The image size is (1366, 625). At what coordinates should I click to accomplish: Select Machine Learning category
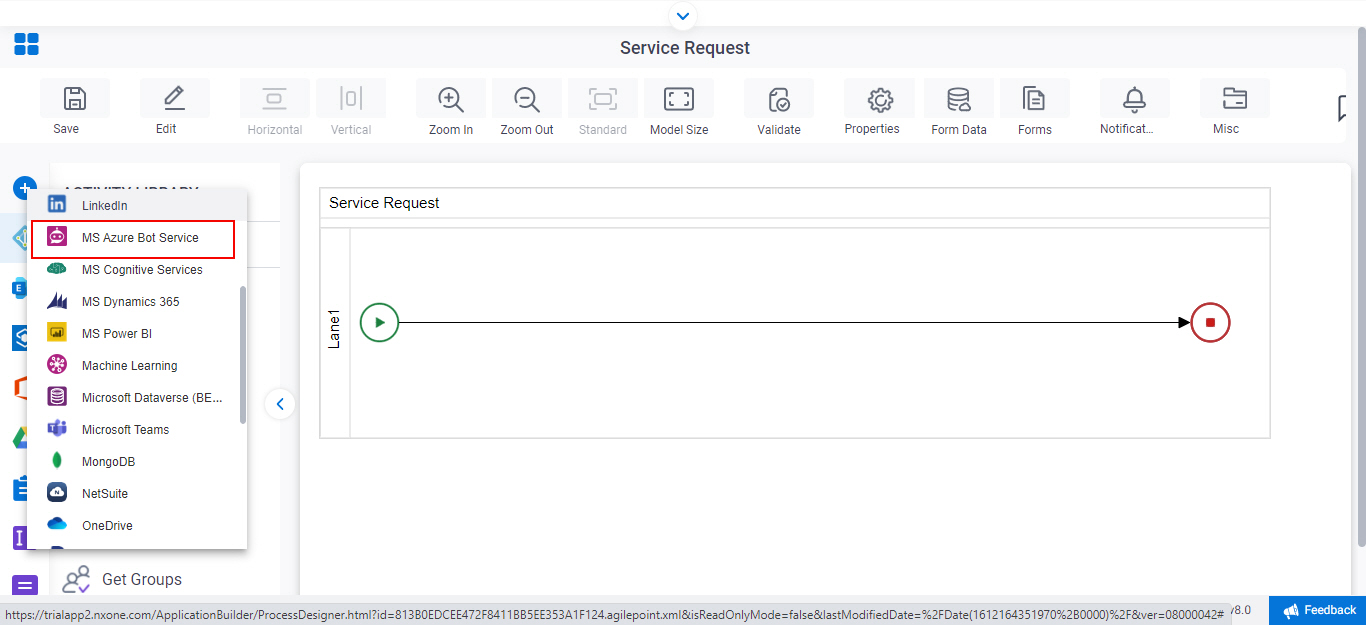click(x=137, y=366)
